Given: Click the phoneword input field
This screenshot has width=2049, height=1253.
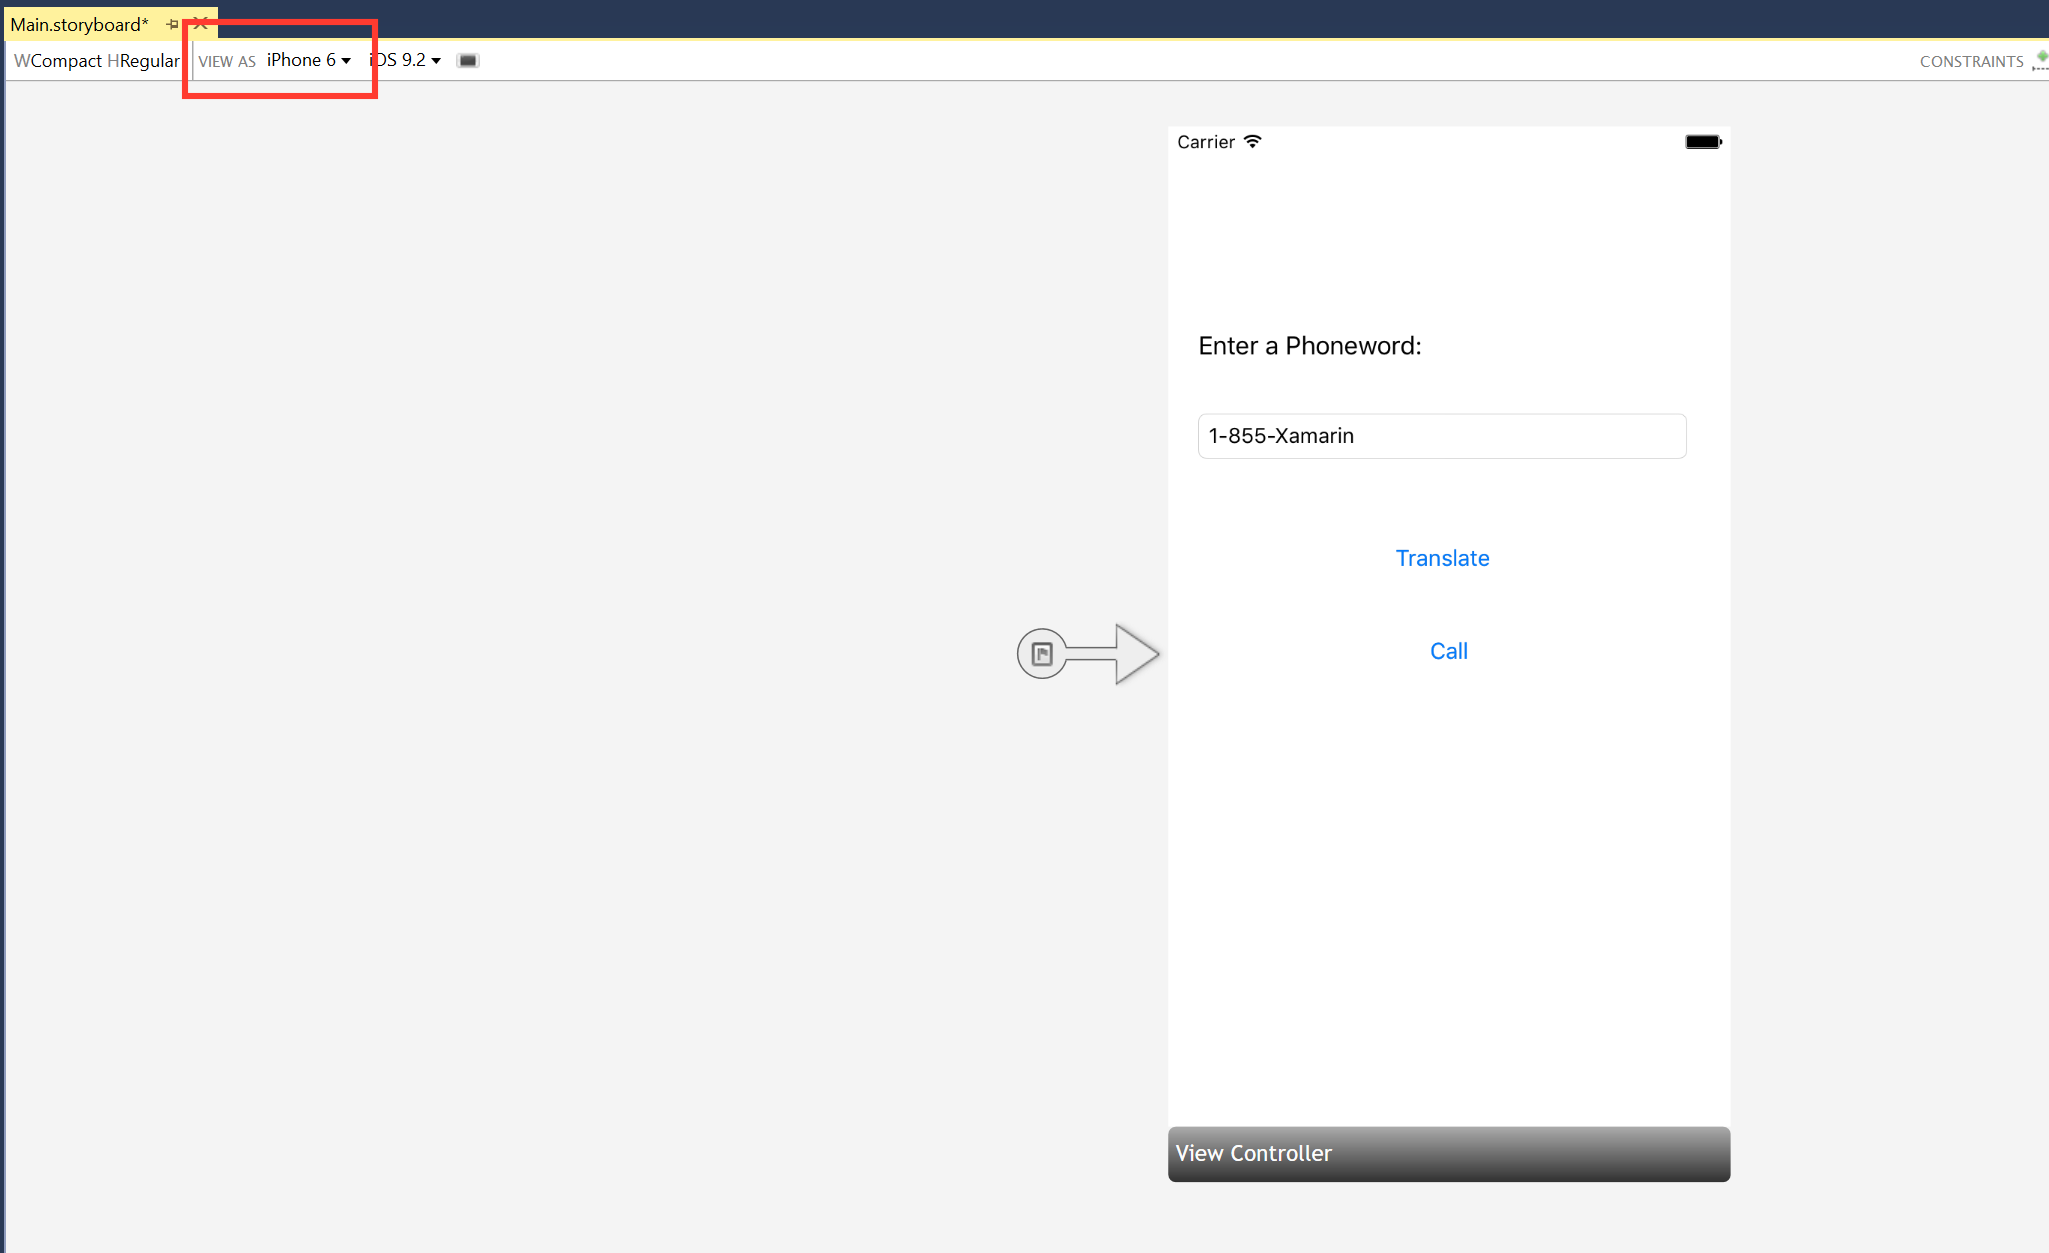Looking at the screenshot, I should coord(1440,435).
